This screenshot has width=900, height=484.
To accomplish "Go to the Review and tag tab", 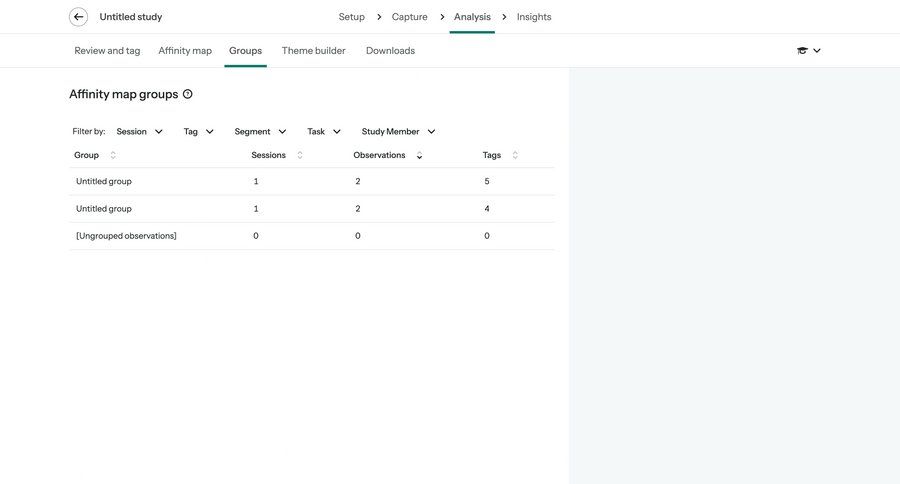I will click(x=107, y=51).
